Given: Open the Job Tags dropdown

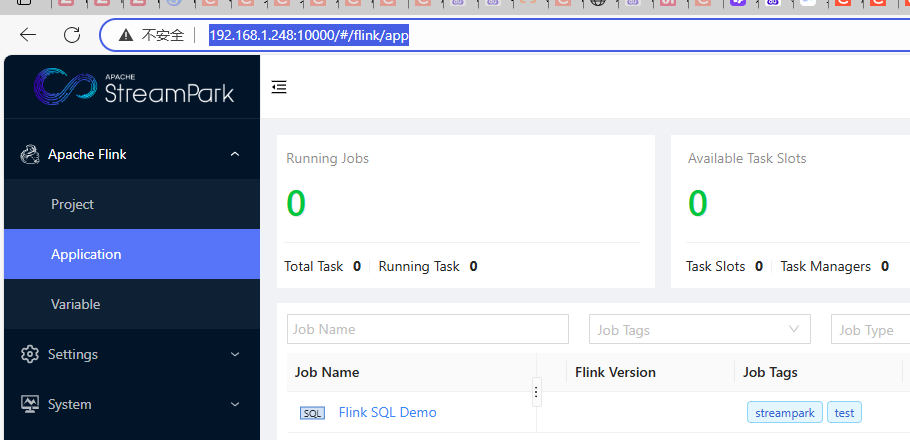Looking at the screenshot, I should click(x=699, y=329).
